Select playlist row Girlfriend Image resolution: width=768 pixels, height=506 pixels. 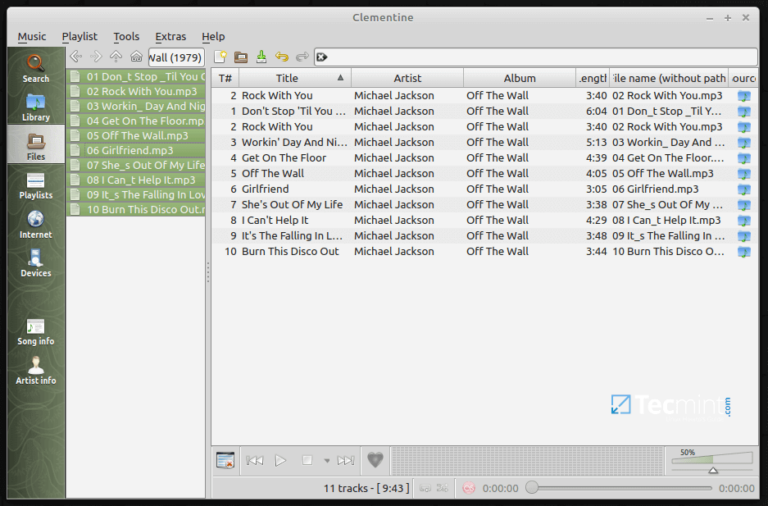[x=484, y=189]
